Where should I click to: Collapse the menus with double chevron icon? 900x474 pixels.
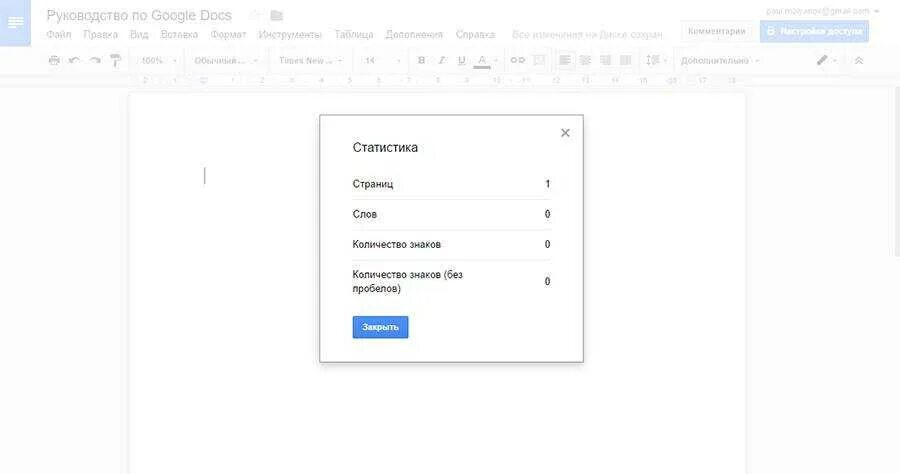[859, 60]
